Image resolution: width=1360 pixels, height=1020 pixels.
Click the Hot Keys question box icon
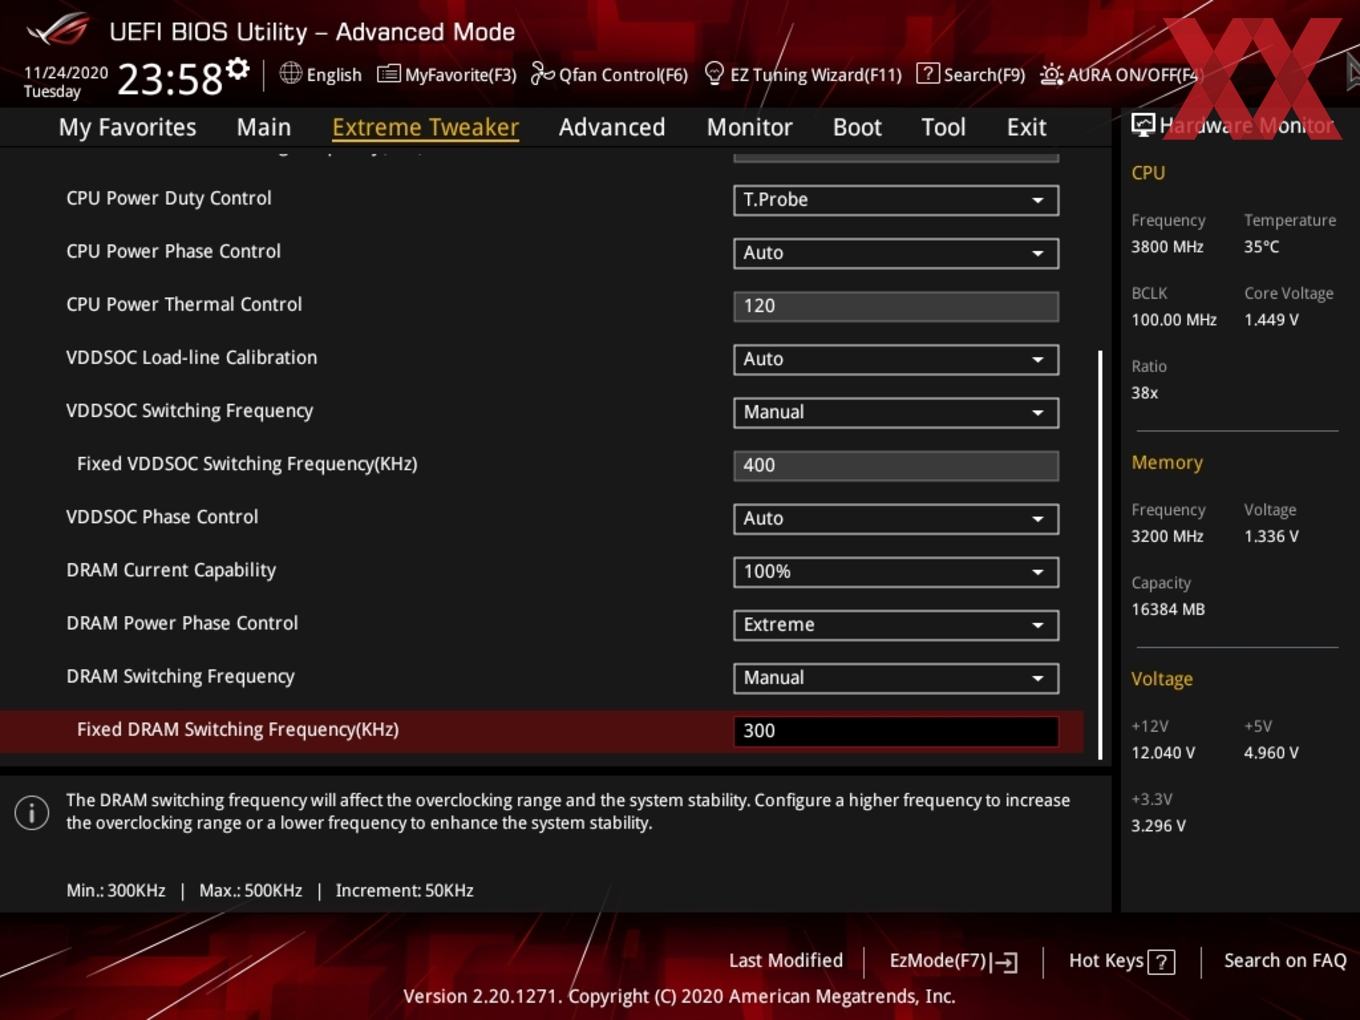(x=1161, y=962)
